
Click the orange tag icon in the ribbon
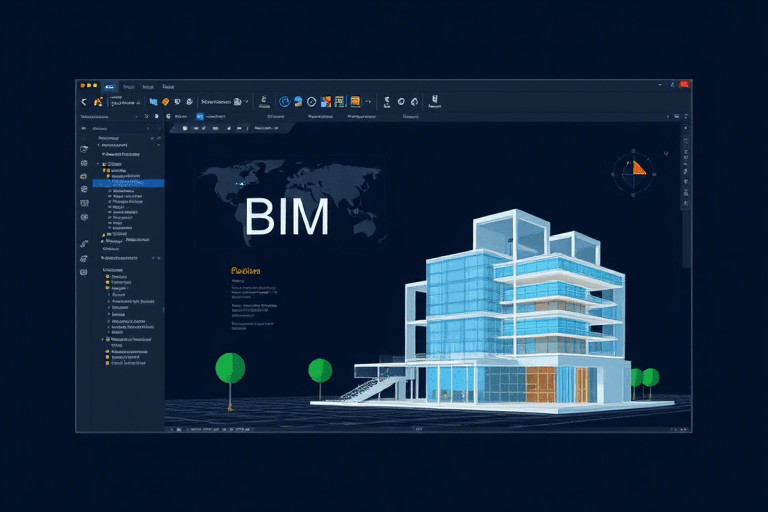[165, 101]
